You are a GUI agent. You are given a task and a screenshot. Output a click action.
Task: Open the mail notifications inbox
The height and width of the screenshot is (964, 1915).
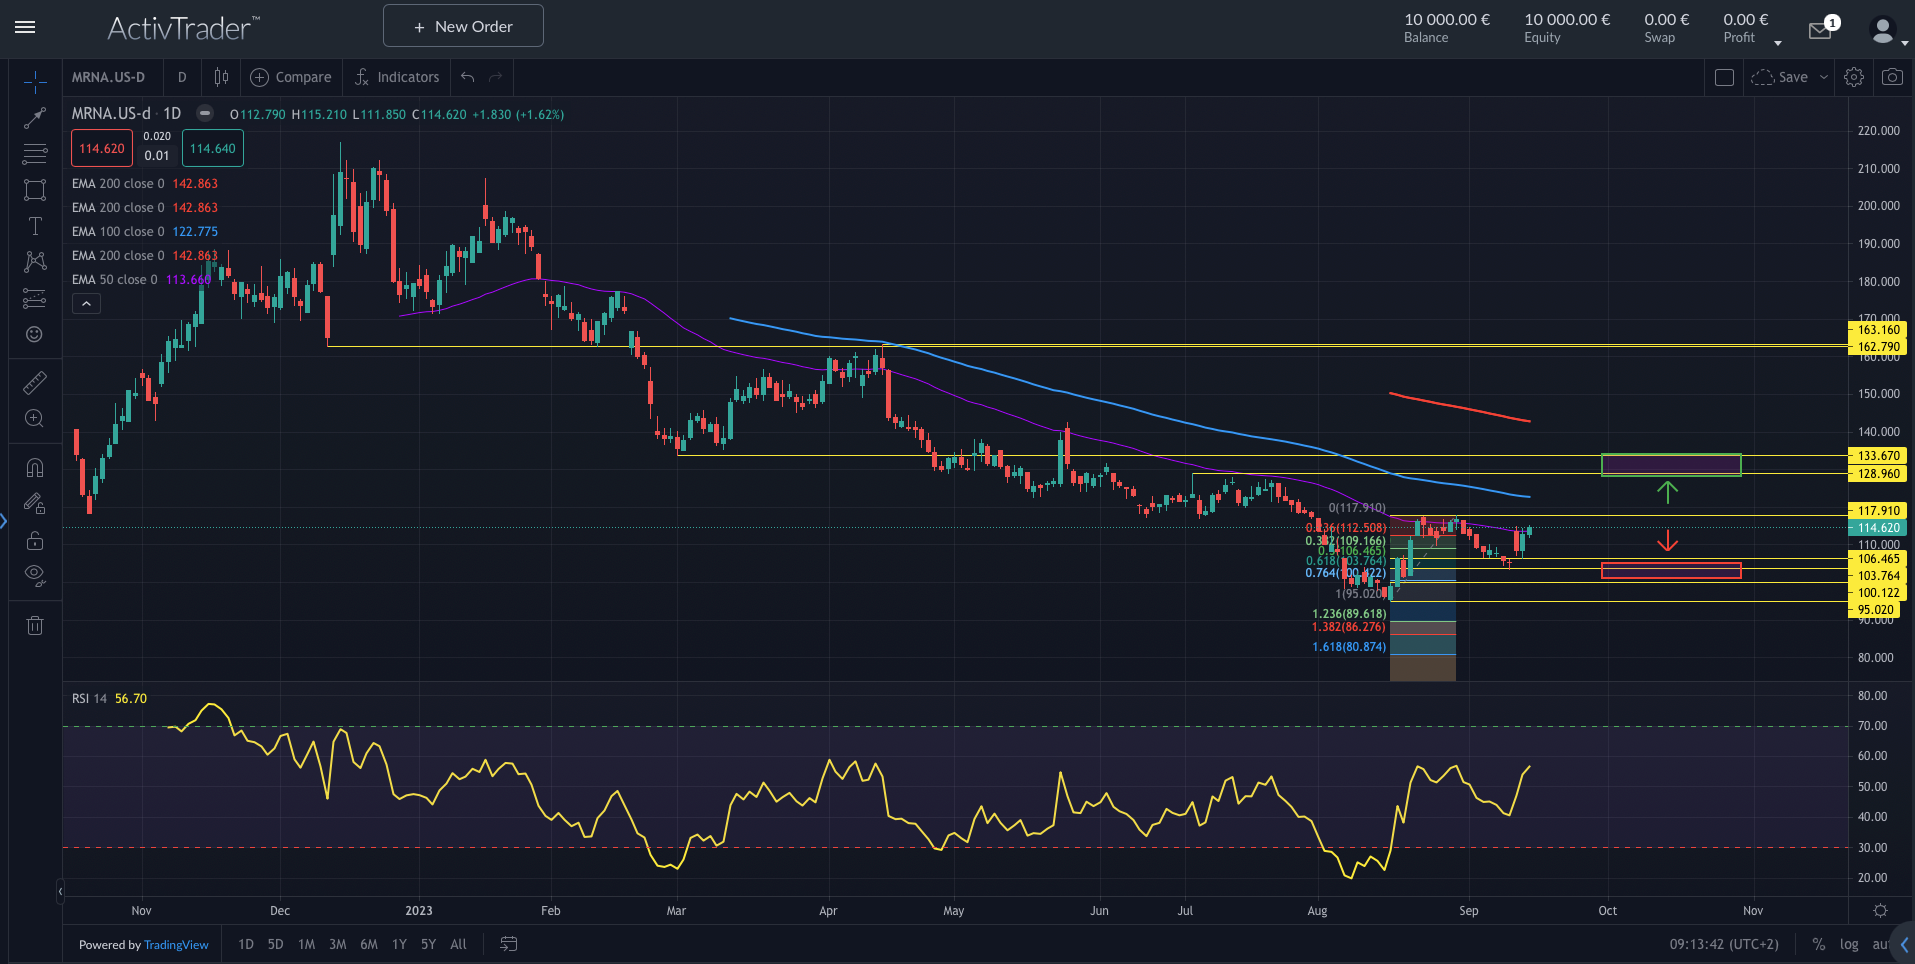tap(1820, 31)
